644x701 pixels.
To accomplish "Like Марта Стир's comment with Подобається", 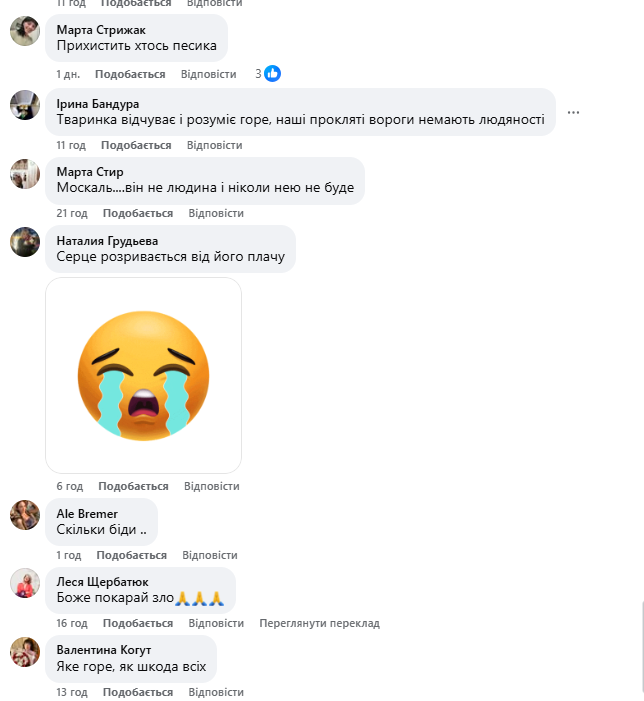I will [x=138, y=213].
